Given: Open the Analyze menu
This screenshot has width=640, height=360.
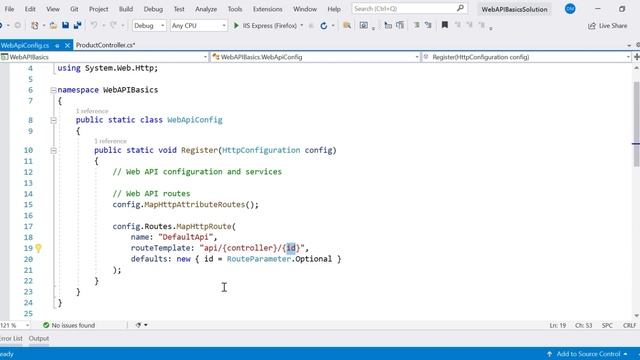Looking at the screenshot, I should click(206, 9).
